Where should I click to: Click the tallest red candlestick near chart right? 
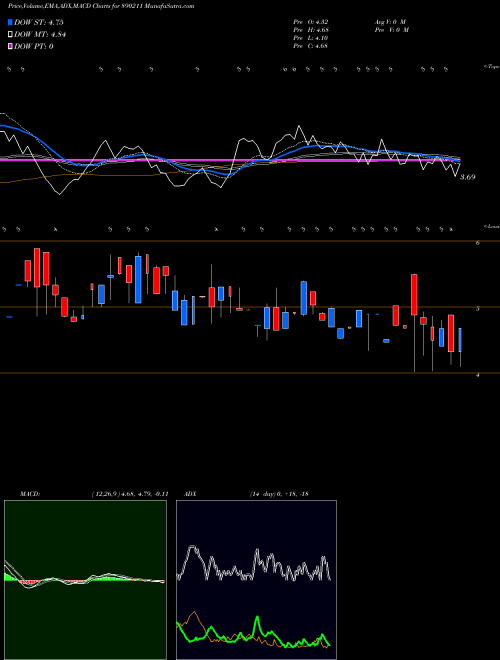pyautogui.click(x=414, y=295)
